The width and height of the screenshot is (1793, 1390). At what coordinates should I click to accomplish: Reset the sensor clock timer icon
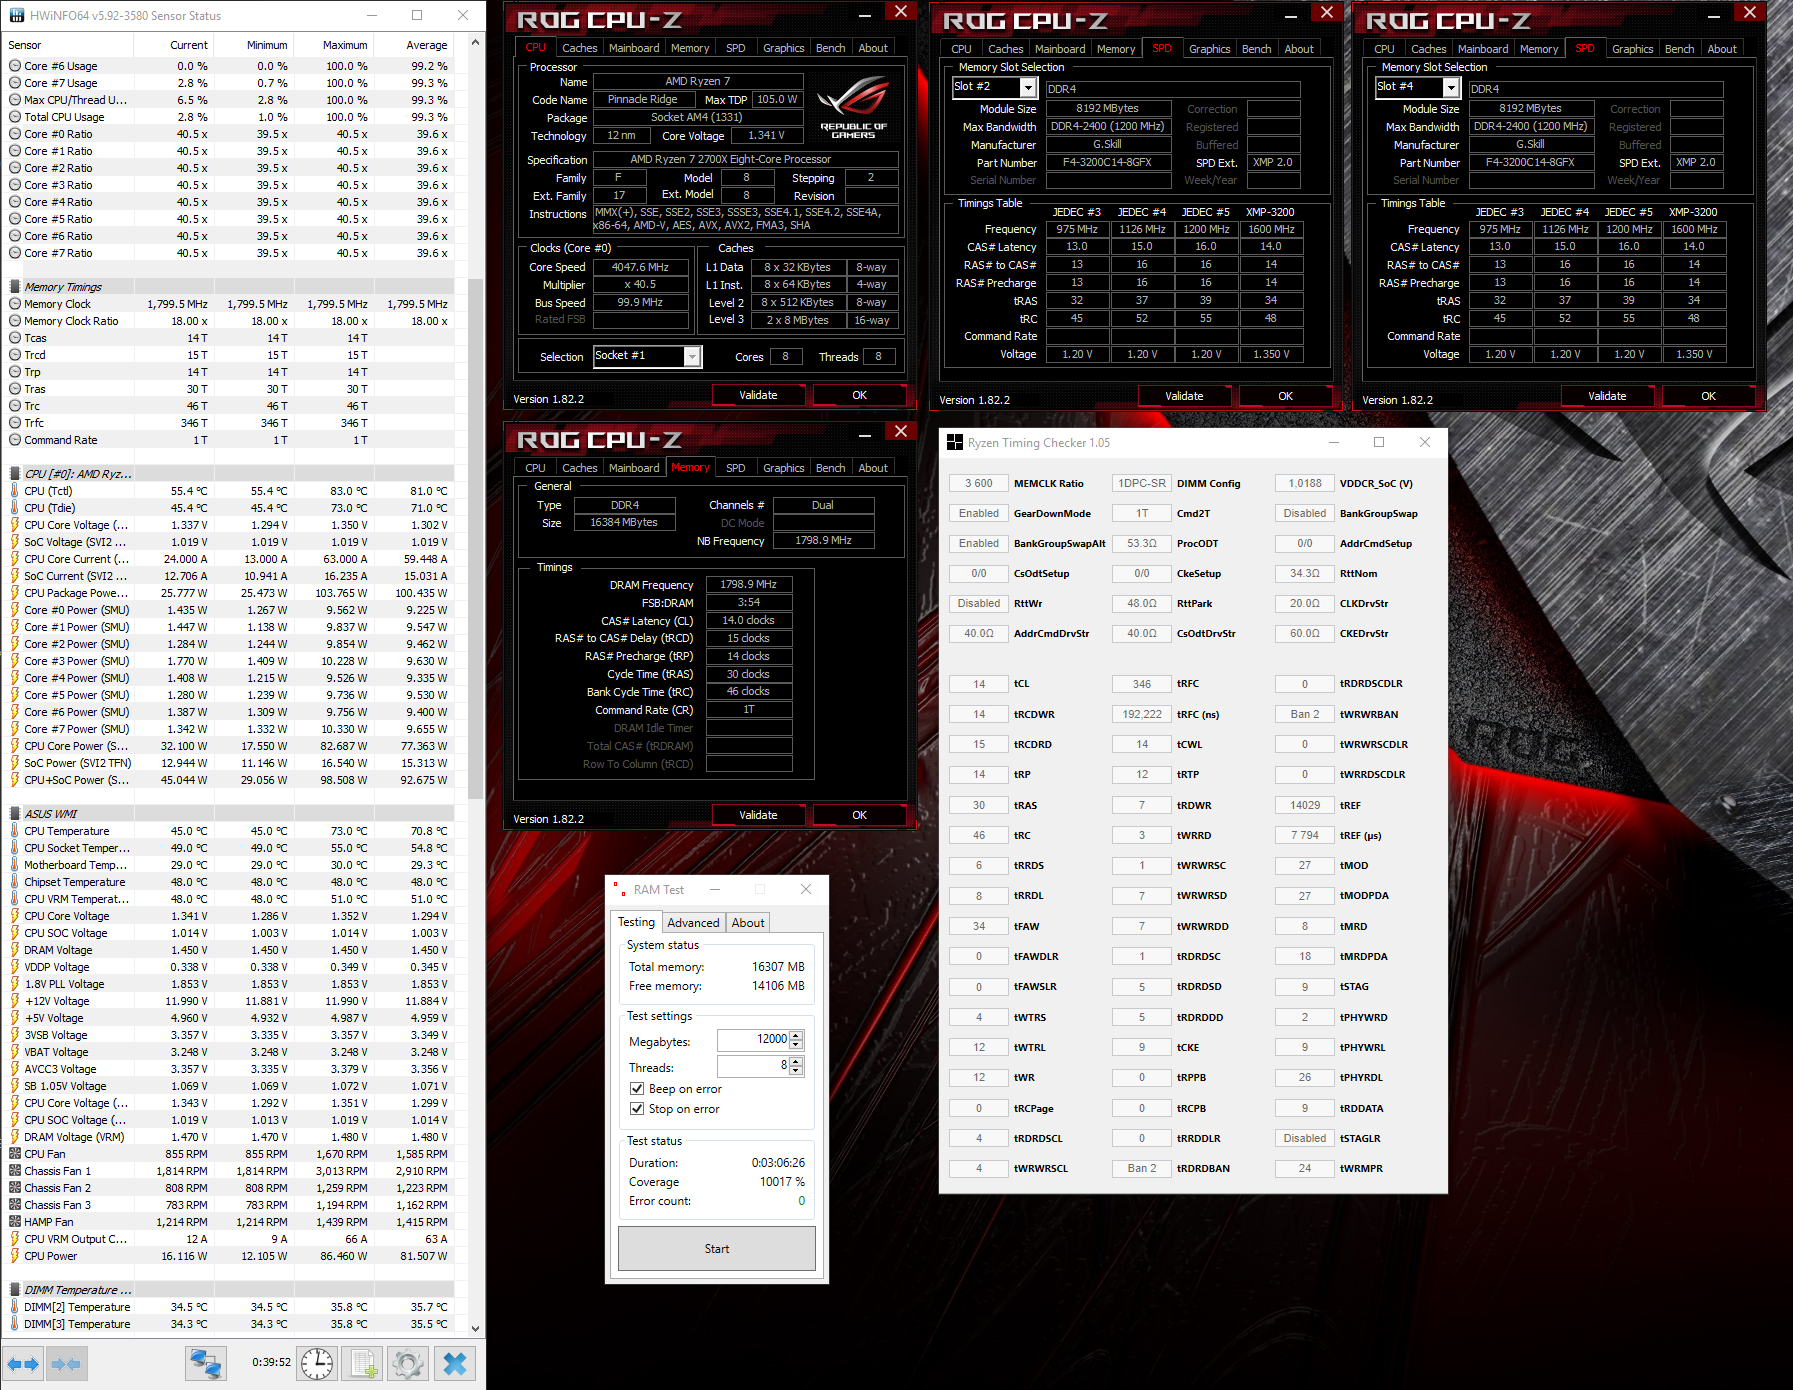(317, 1364)
